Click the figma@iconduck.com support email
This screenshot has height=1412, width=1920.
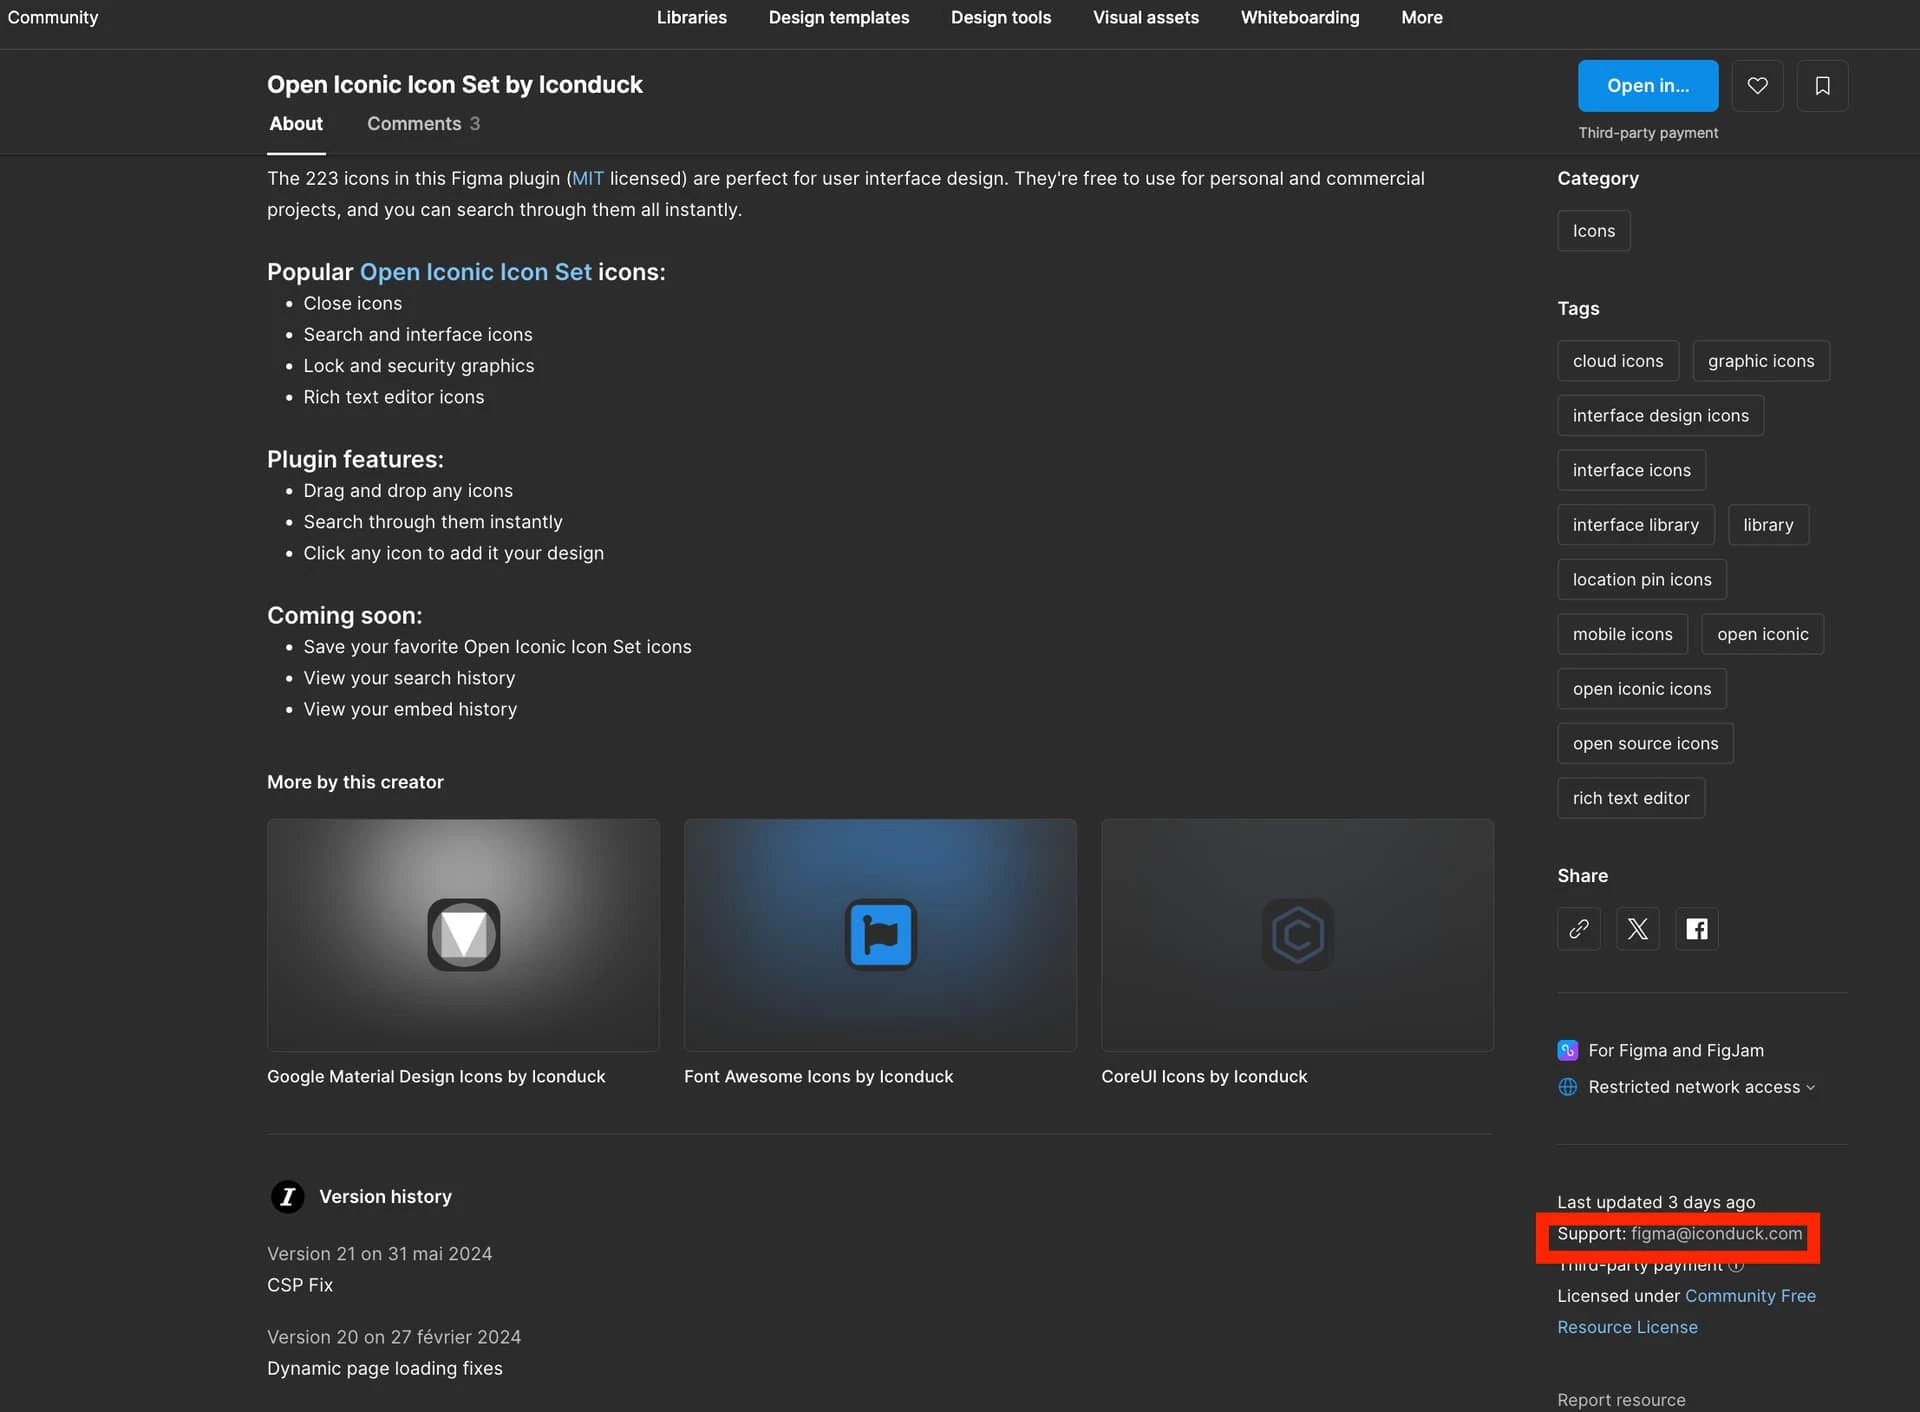pyautogui.click(x=1716, y=1234)
